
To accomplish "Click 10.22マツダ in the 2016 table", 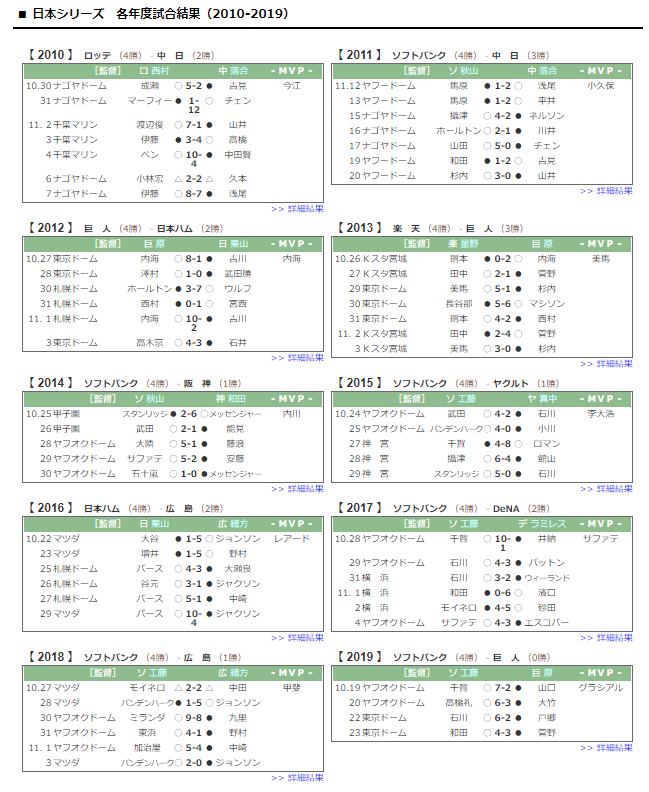I will click(53, 538).
